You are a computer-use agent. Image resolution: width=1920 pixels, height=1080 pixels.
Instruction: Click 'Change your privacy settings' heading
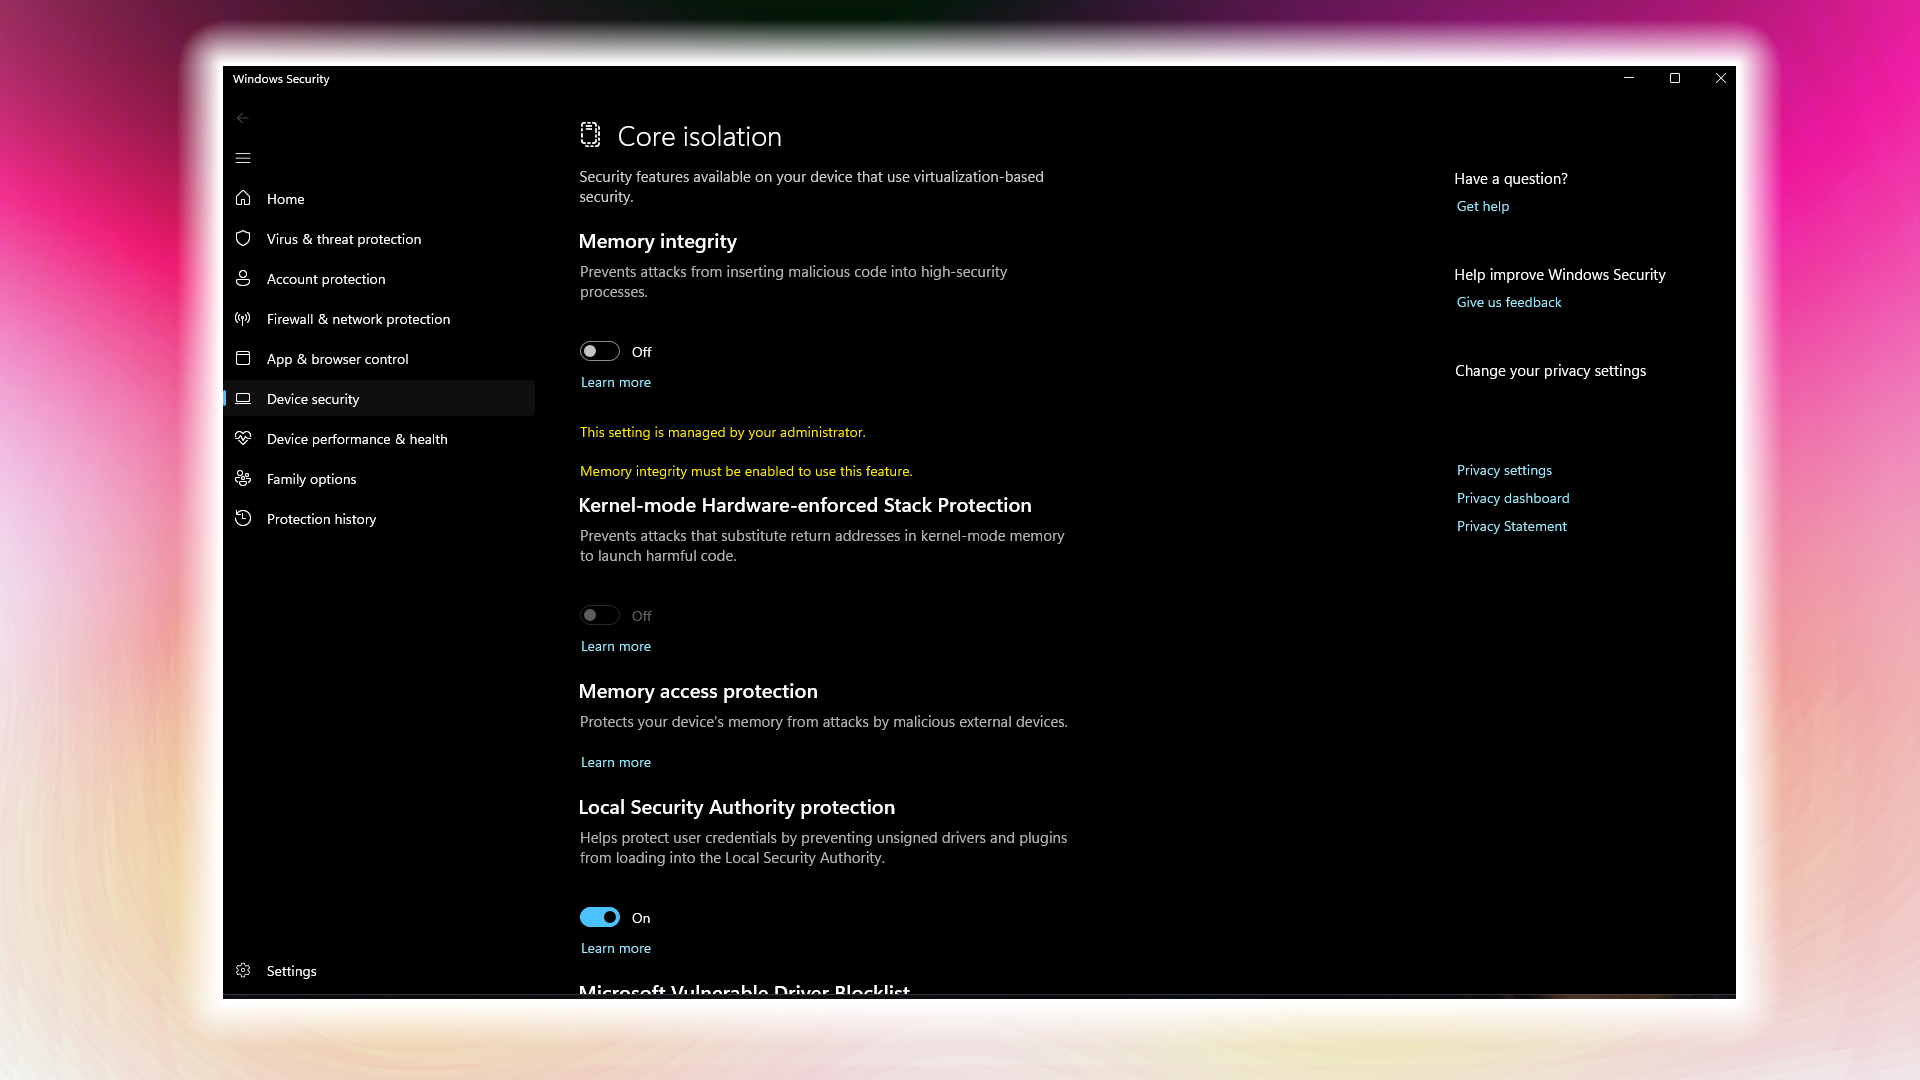(x=1550, y=370)
